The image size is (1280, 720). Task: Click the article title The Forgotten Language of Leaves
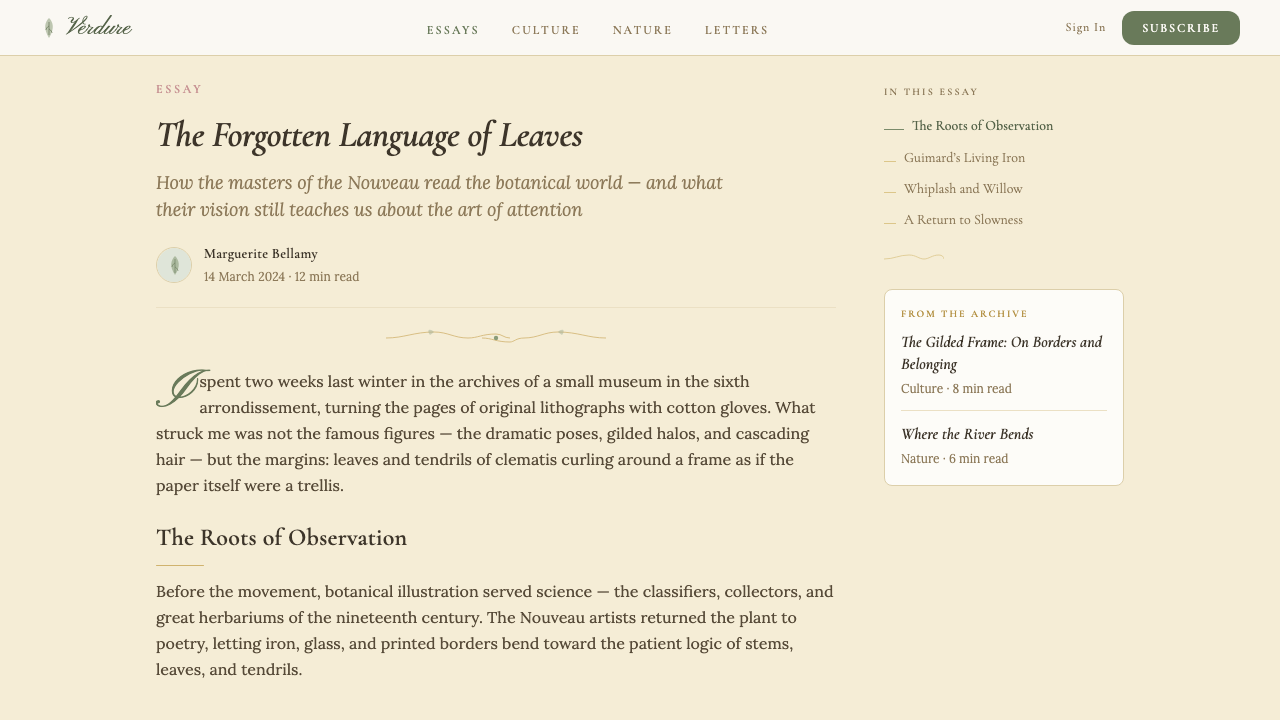coord(369,136)
